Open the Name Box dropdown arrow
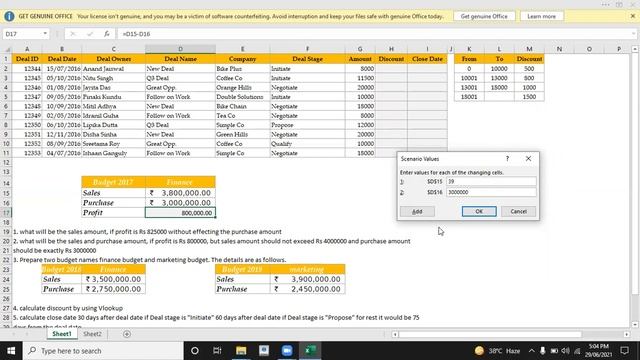This screenshot has width=640, height=360. 45,33
